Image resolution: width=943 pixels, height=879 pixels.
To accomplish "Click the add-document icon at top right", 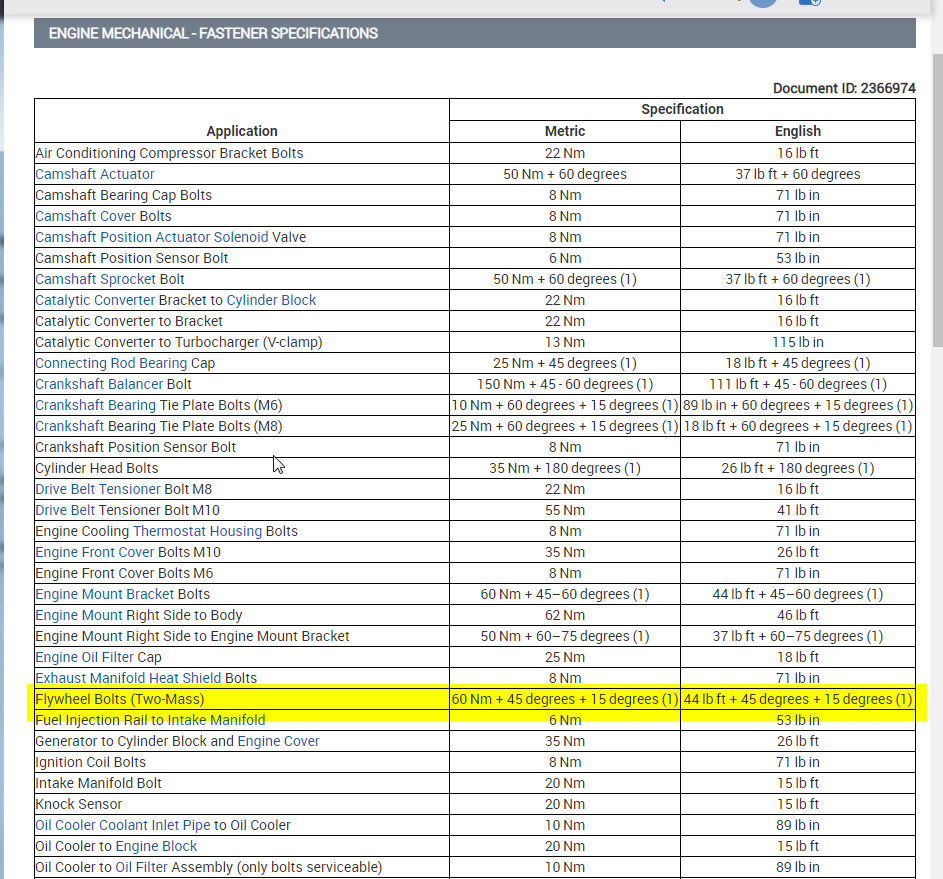I will coord(810,4).
